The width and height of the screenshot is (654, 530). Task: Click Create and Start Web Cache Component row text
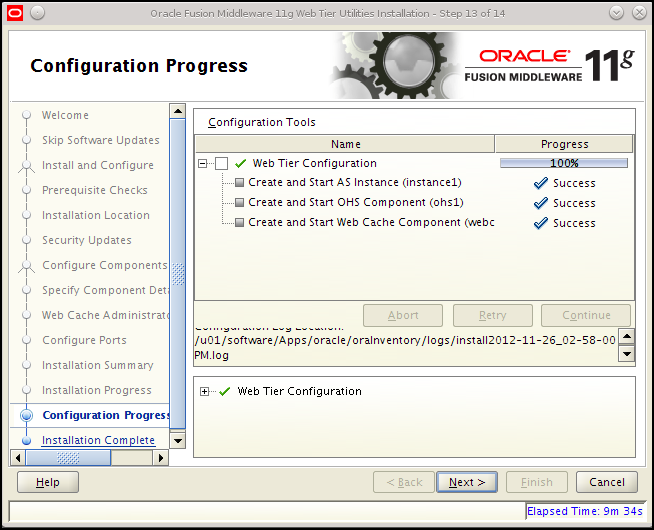(x=371, y=223)
